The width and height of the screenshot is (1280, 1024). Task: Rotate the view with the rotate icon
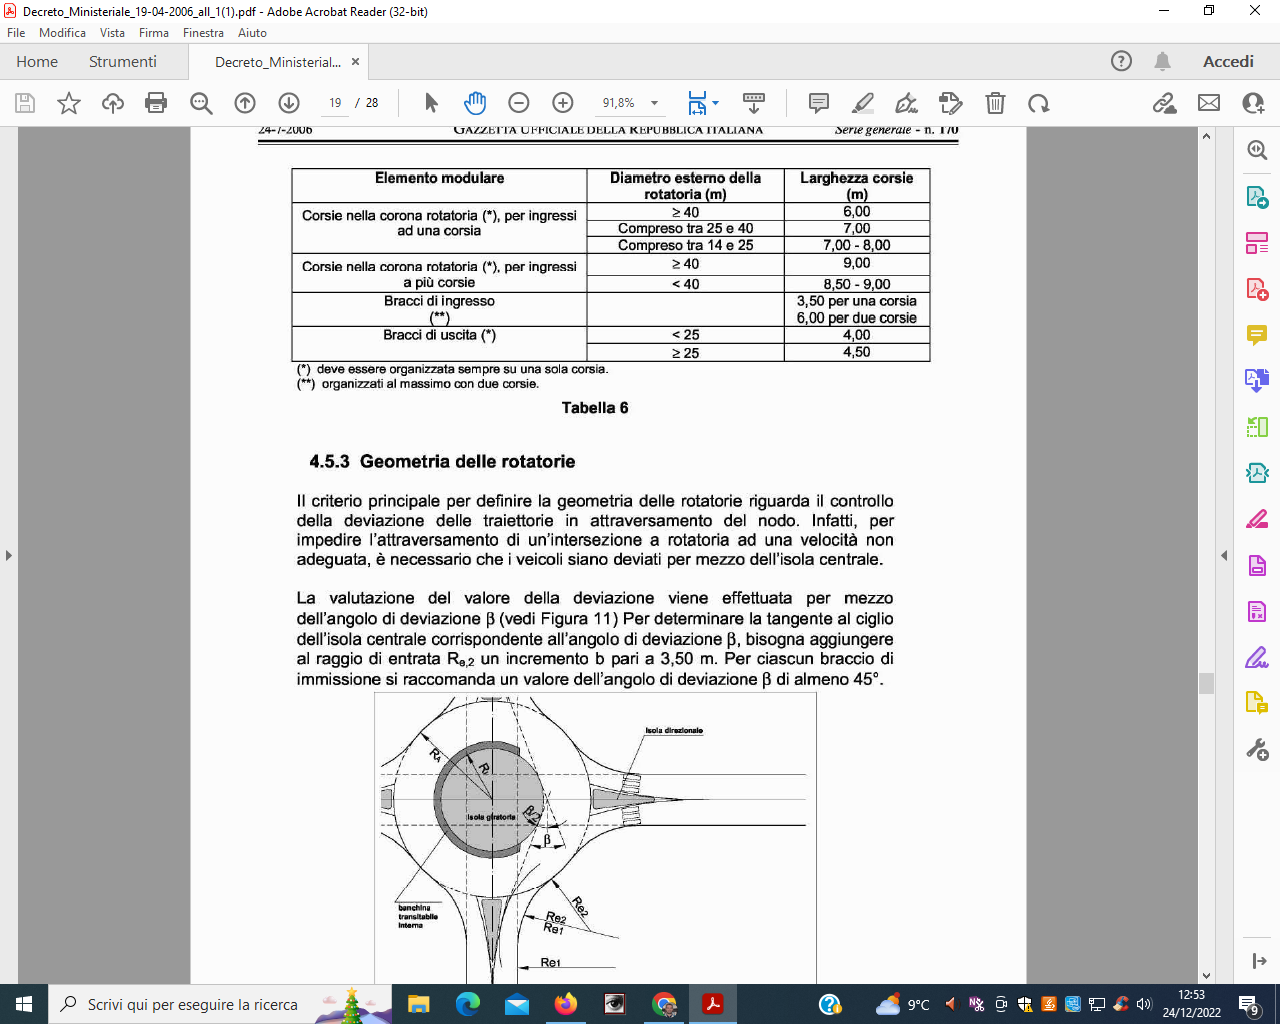[1039, 103]
